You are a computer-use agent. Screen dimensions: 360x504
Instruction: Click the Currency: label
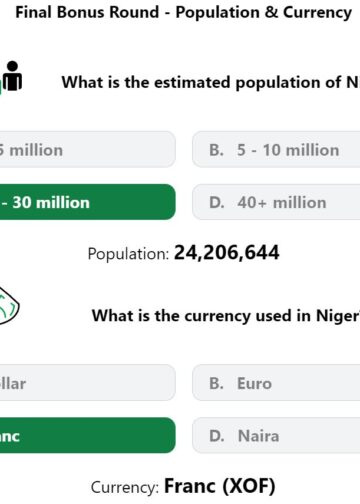(125, 487)
